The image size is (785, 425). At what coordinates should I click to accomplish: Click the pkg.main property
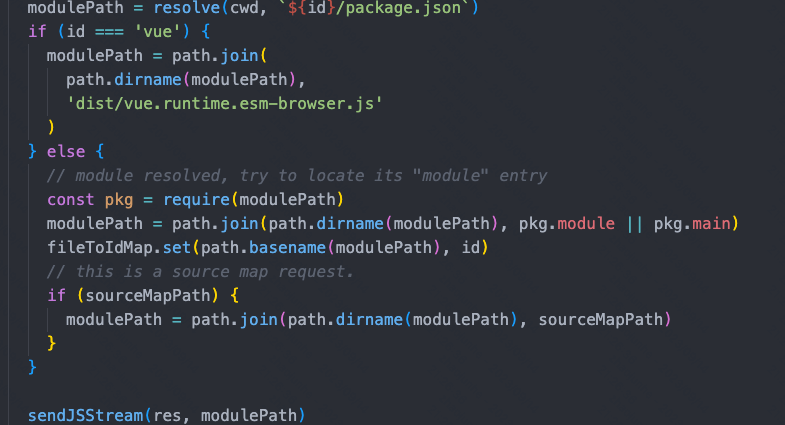[x=692, y=224]
